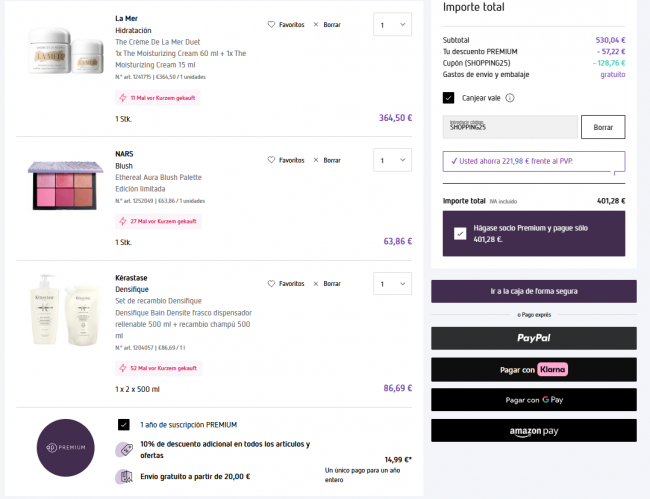650x499 pixels.
Task: Click the X Borrar icon for Kérastase
Action: 317,283
